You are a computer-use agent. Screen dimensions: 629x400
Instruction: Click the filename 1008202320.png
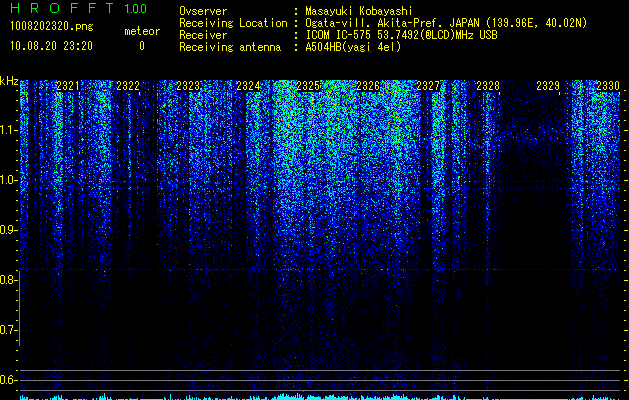[52, 27]
